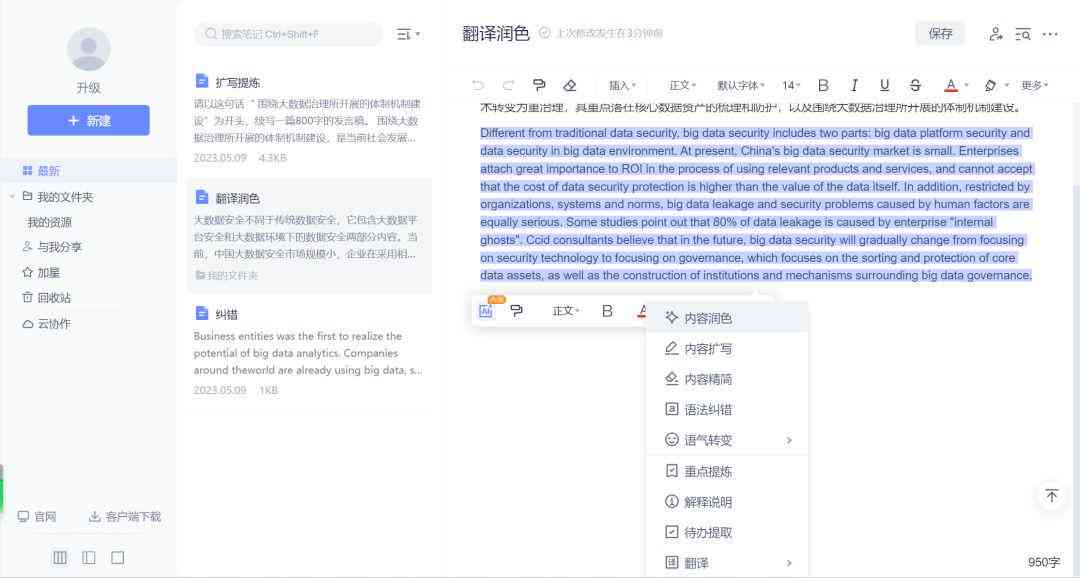Choose 解释说明 from AI menu
The height and width of the screenshot is (578, 1080).
(x=727, y=502)
